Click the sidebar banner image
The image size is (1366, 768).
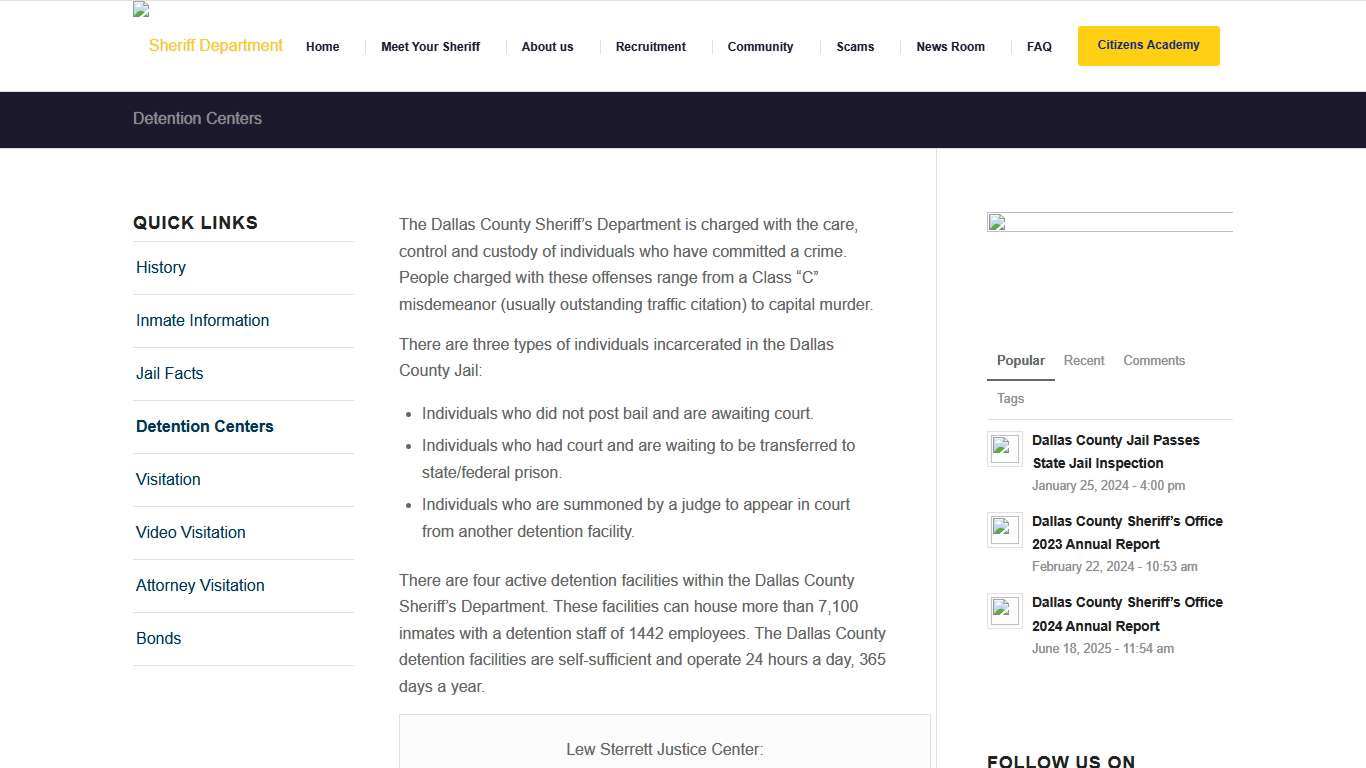click(1109, 223)
